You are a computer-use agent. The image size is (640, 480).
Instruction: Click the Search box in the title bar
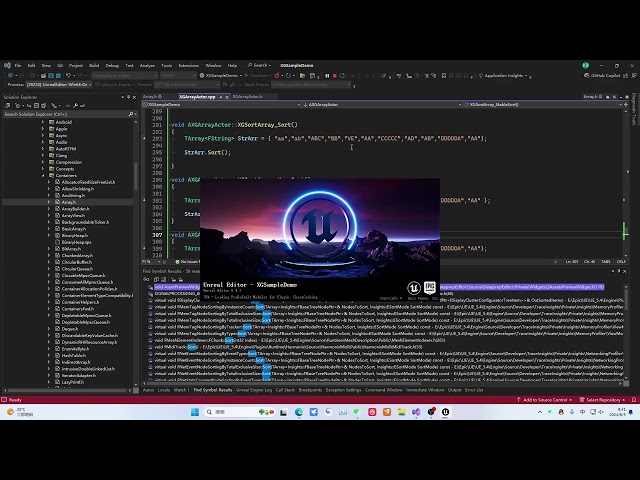click(259, 65)
